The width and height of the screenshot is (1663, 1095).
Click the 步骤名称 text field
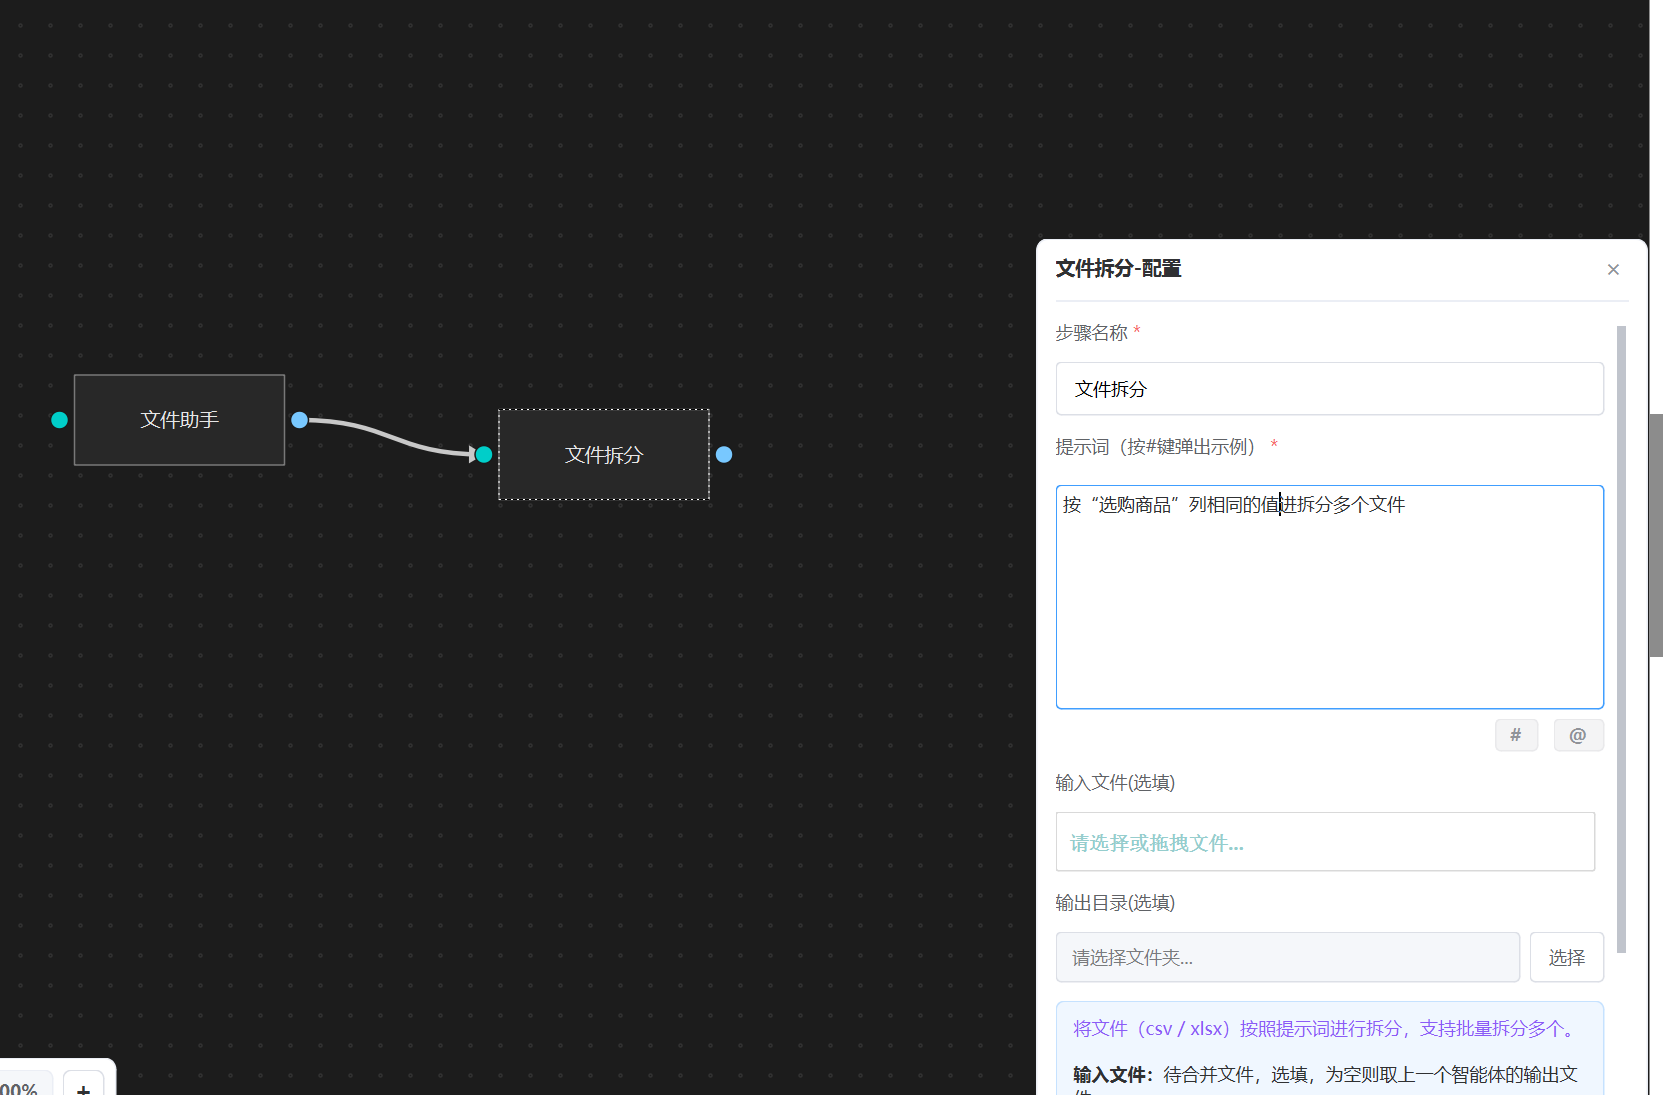point(1329,389)
